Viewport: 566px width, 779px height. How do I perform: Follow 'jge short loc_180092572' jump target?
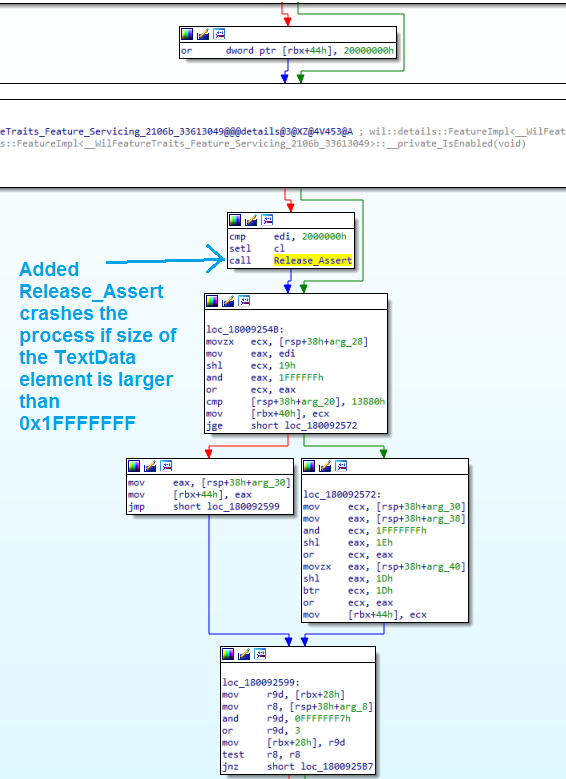pos(321,425)
